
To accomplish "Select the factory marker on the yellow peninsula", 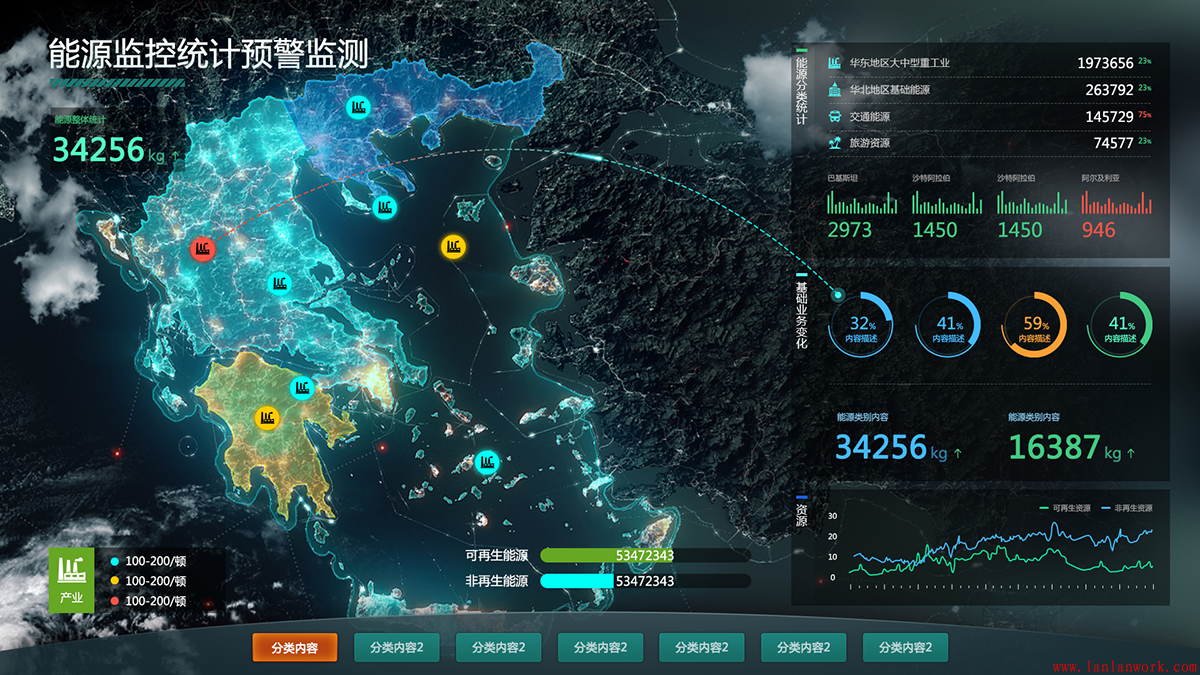I will pyautogui.click(x=266, y=417).
